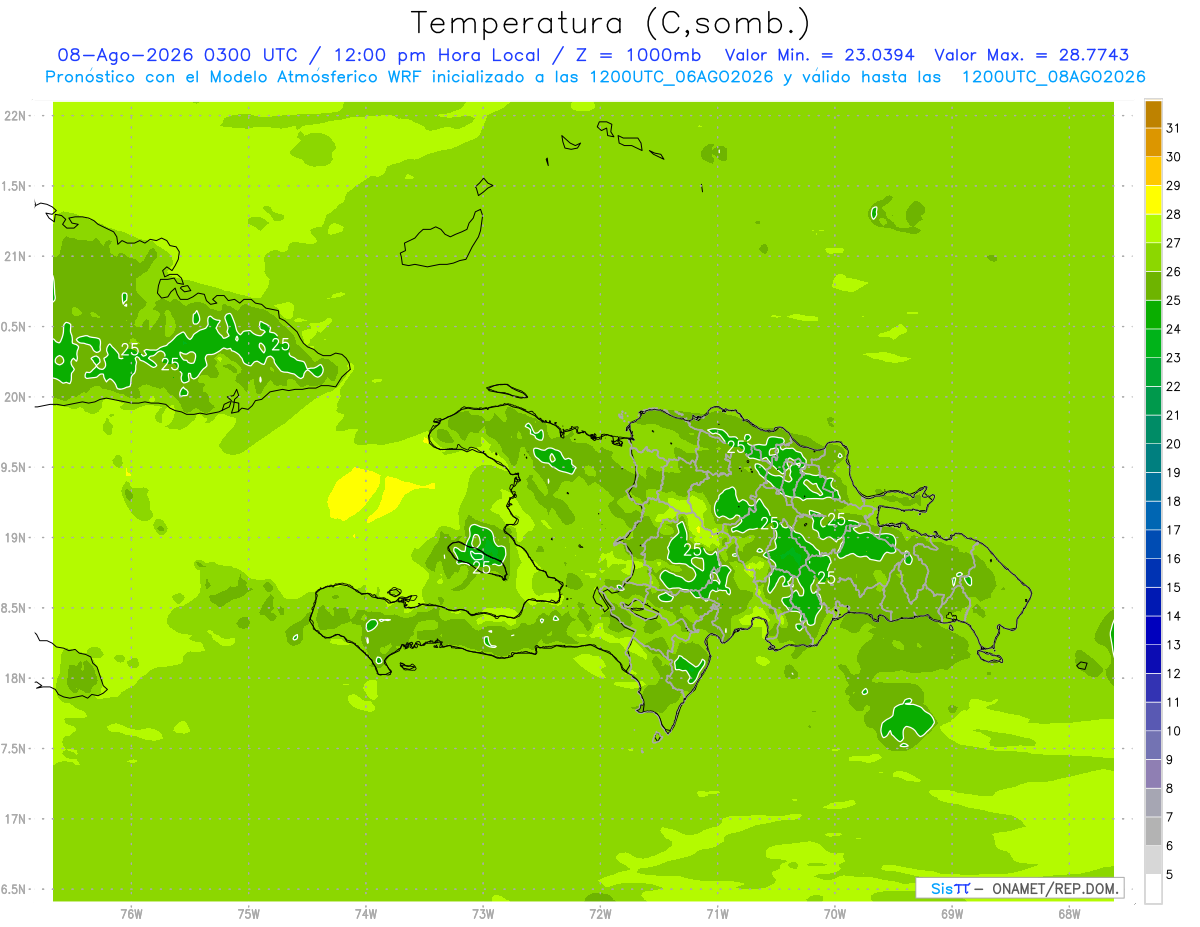Click the "20" legend label
Viewport: 1200px width, 927px height.
point(1174,443)
